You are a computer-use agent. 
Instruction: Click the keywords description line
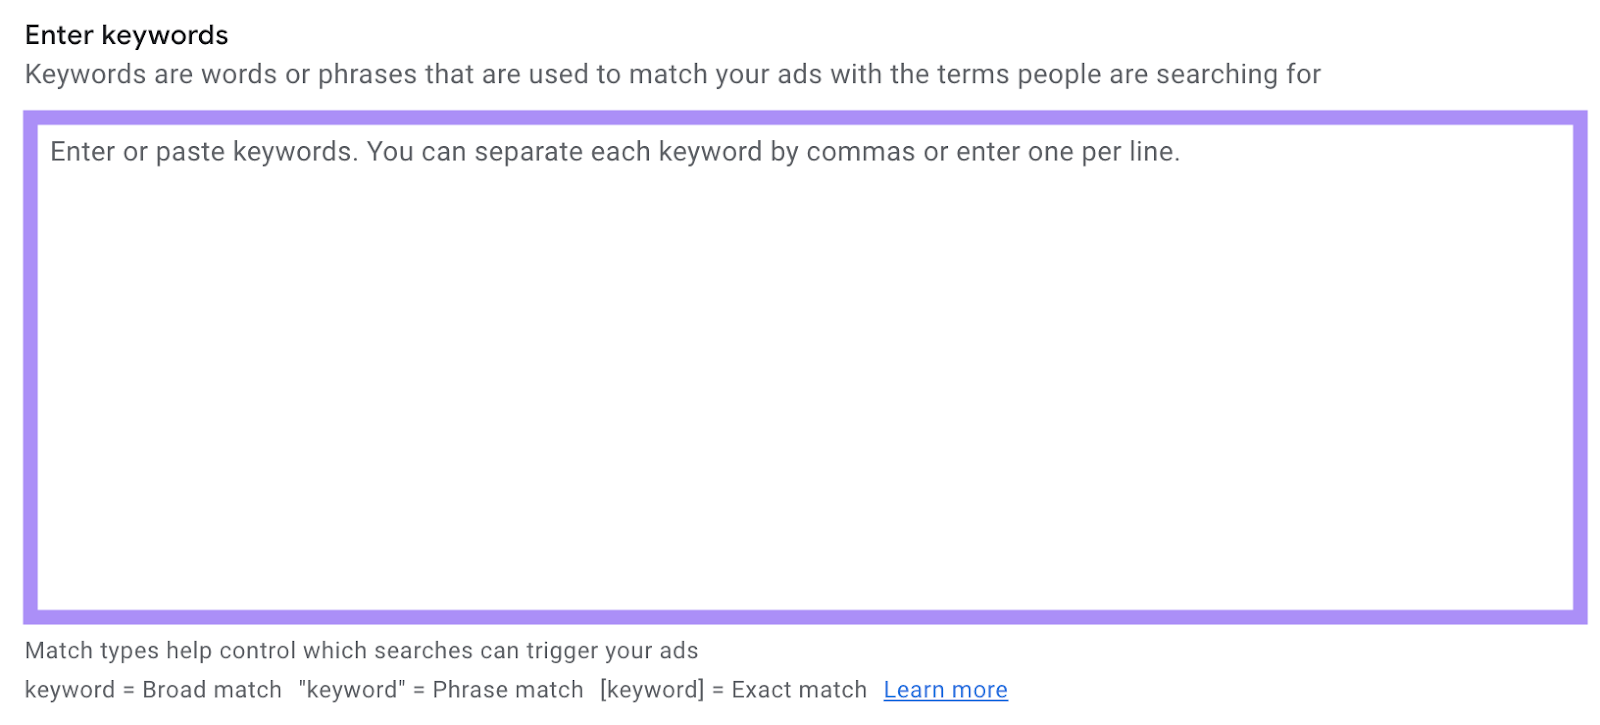[x=673, y=73]
